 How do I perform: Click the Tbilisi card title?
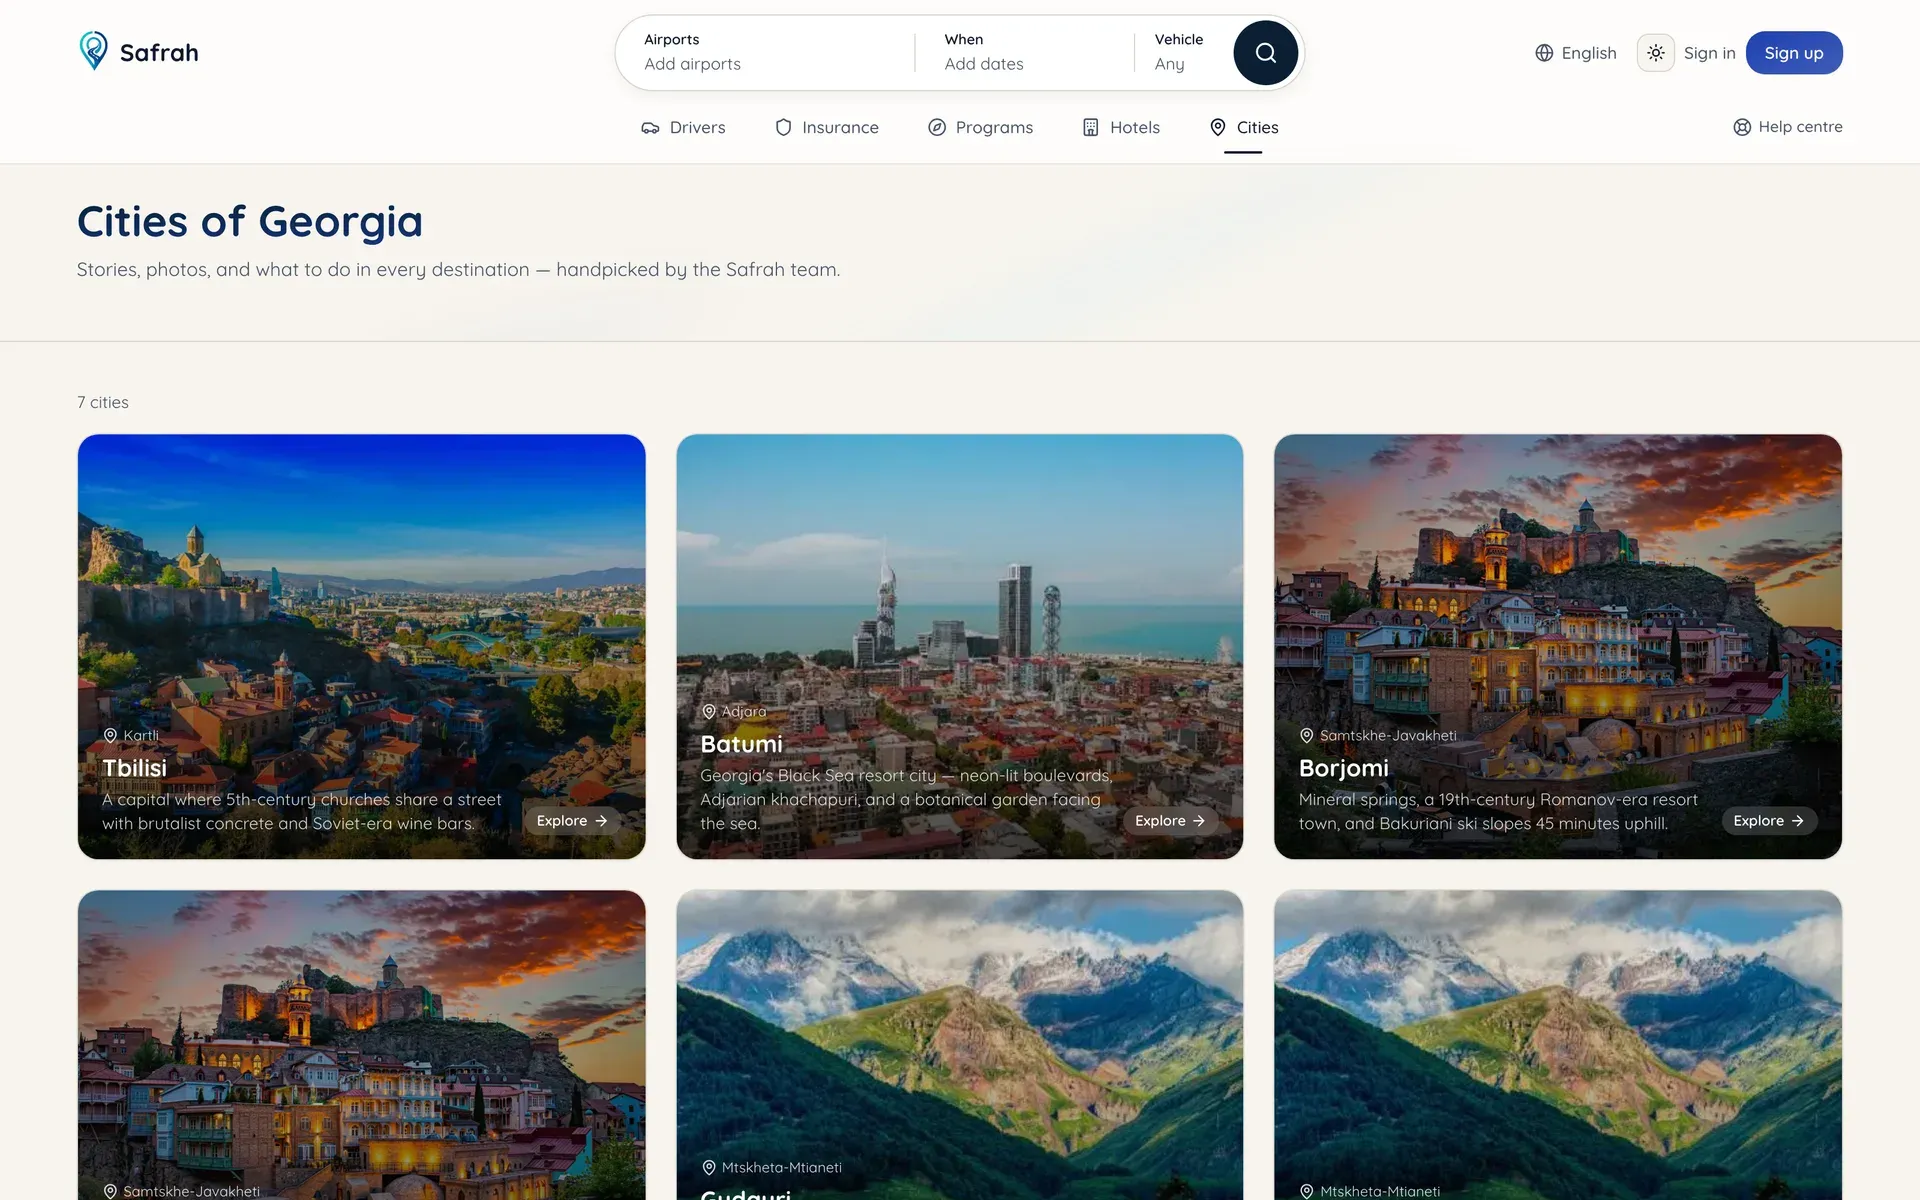coord(134,768)
